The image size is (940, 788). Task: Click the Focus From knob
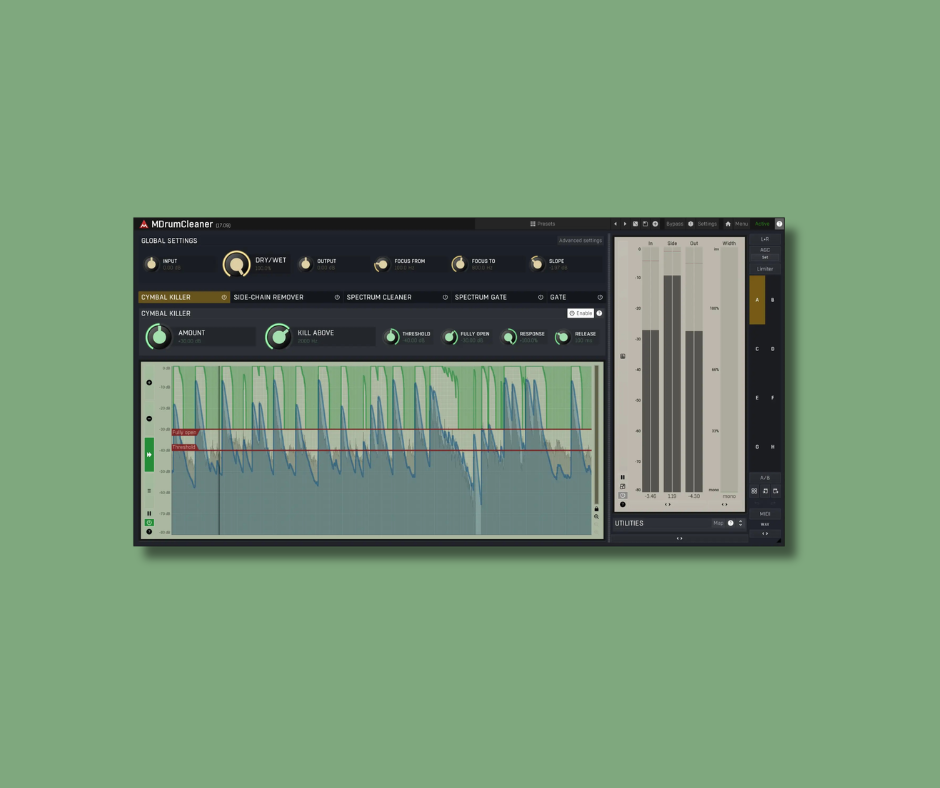pyautogui.click(x=381, y=264)
